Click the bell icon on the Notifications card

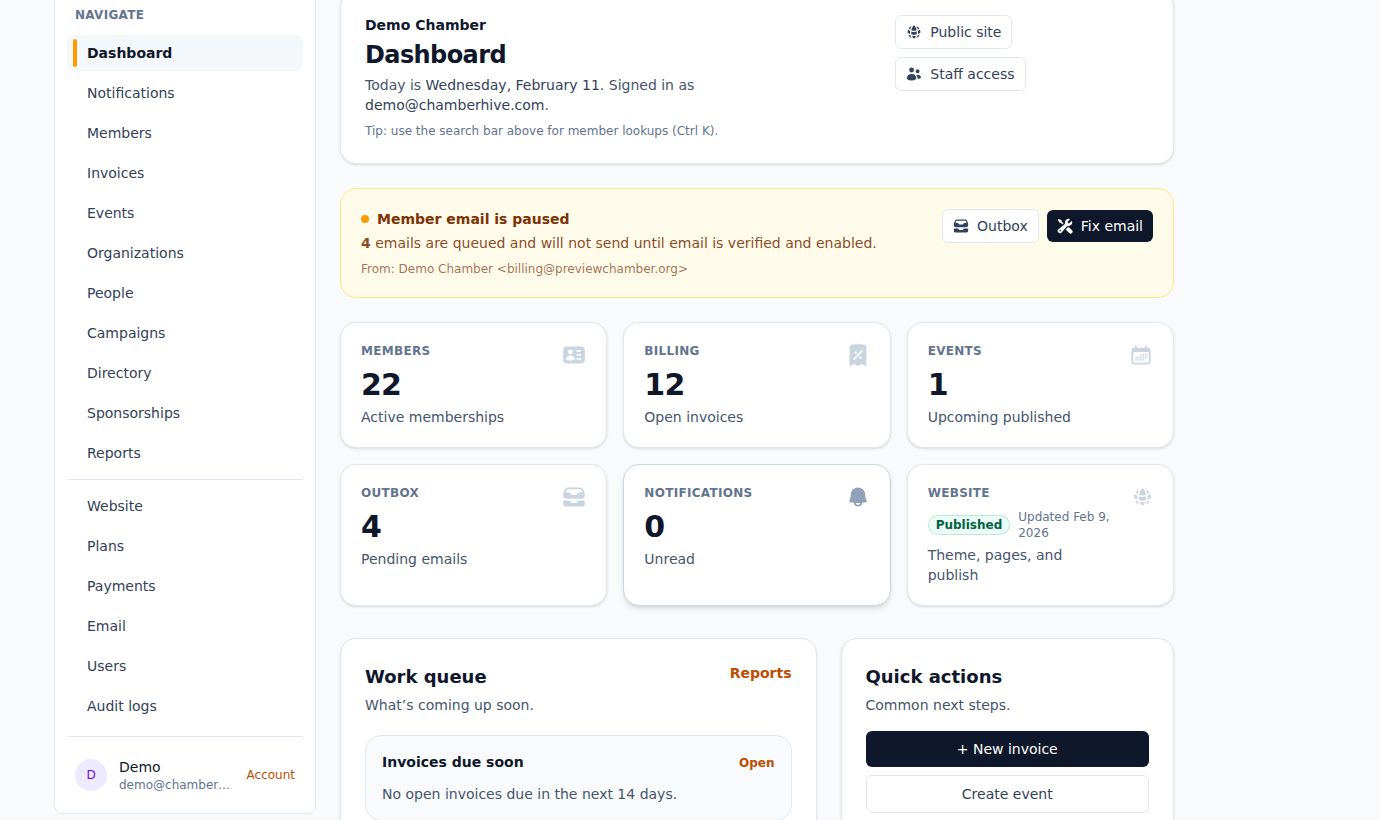(857, 496)
